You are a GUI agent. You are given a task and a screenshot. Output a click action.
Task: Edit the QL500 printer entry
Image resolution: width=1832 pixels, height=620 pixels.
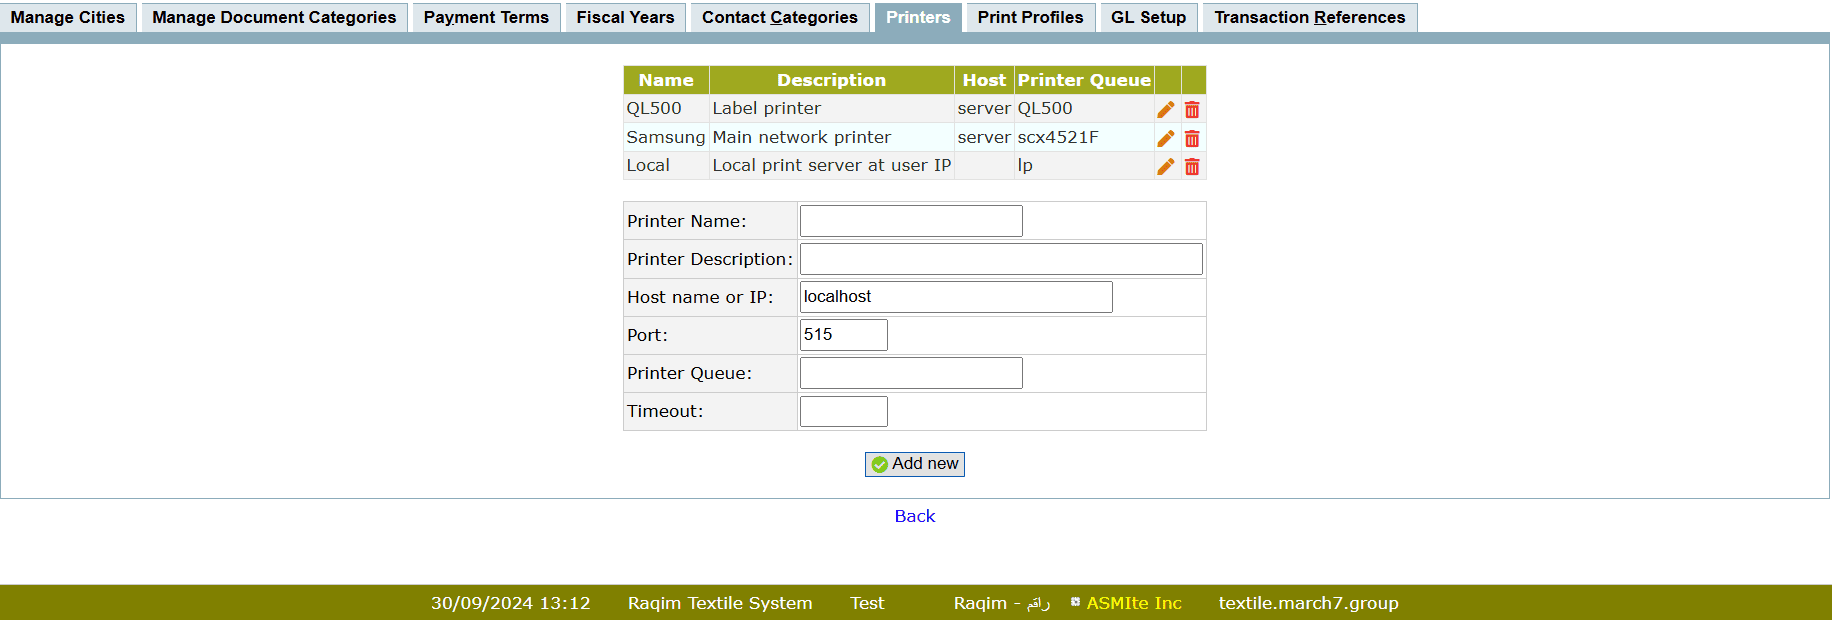click(x=1166, y=110)
